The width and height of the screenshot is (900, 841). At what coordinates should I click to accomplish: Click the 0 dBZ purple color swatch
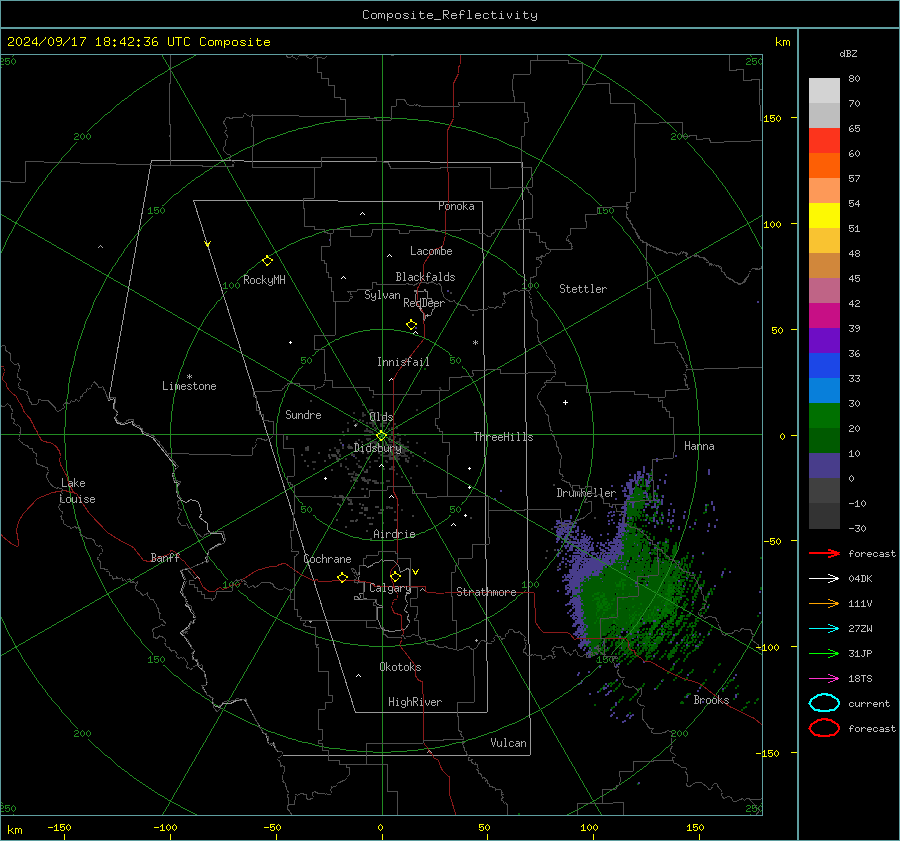click(x=824, y=466)
